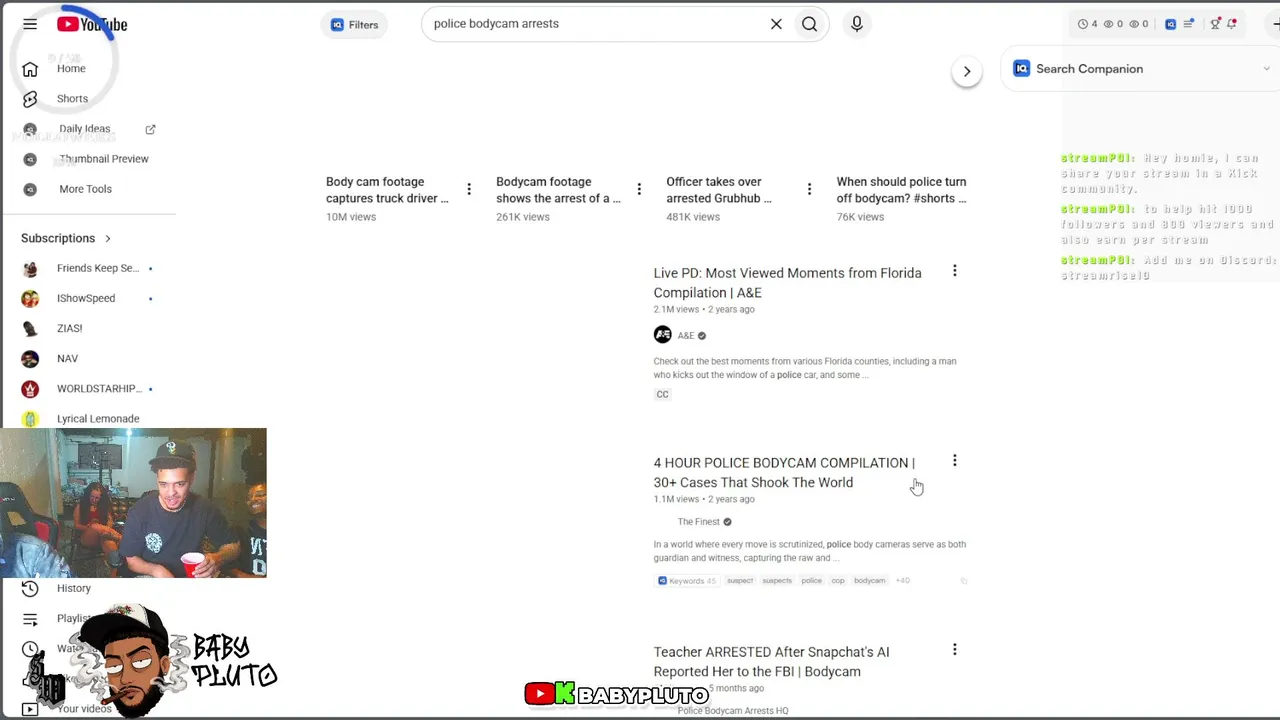Viewport: 1280px width, 720px height.
Task: Go to the YouTube logo home
Action: (92, 24)
